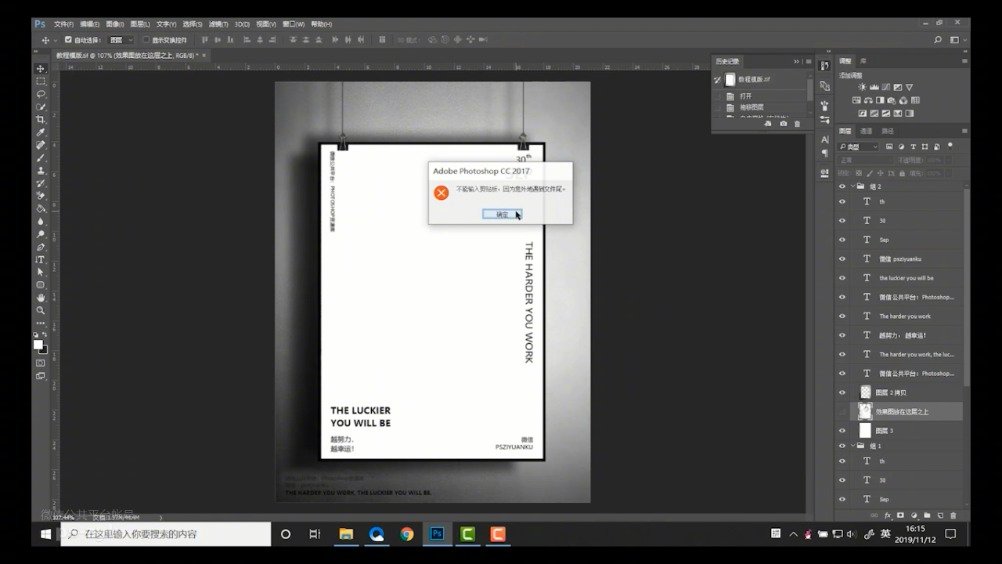The height and width of the screenshot is (564, 1002).
Task: Add a Brightness/Contrast adjustment
Action: pos(862,87)
